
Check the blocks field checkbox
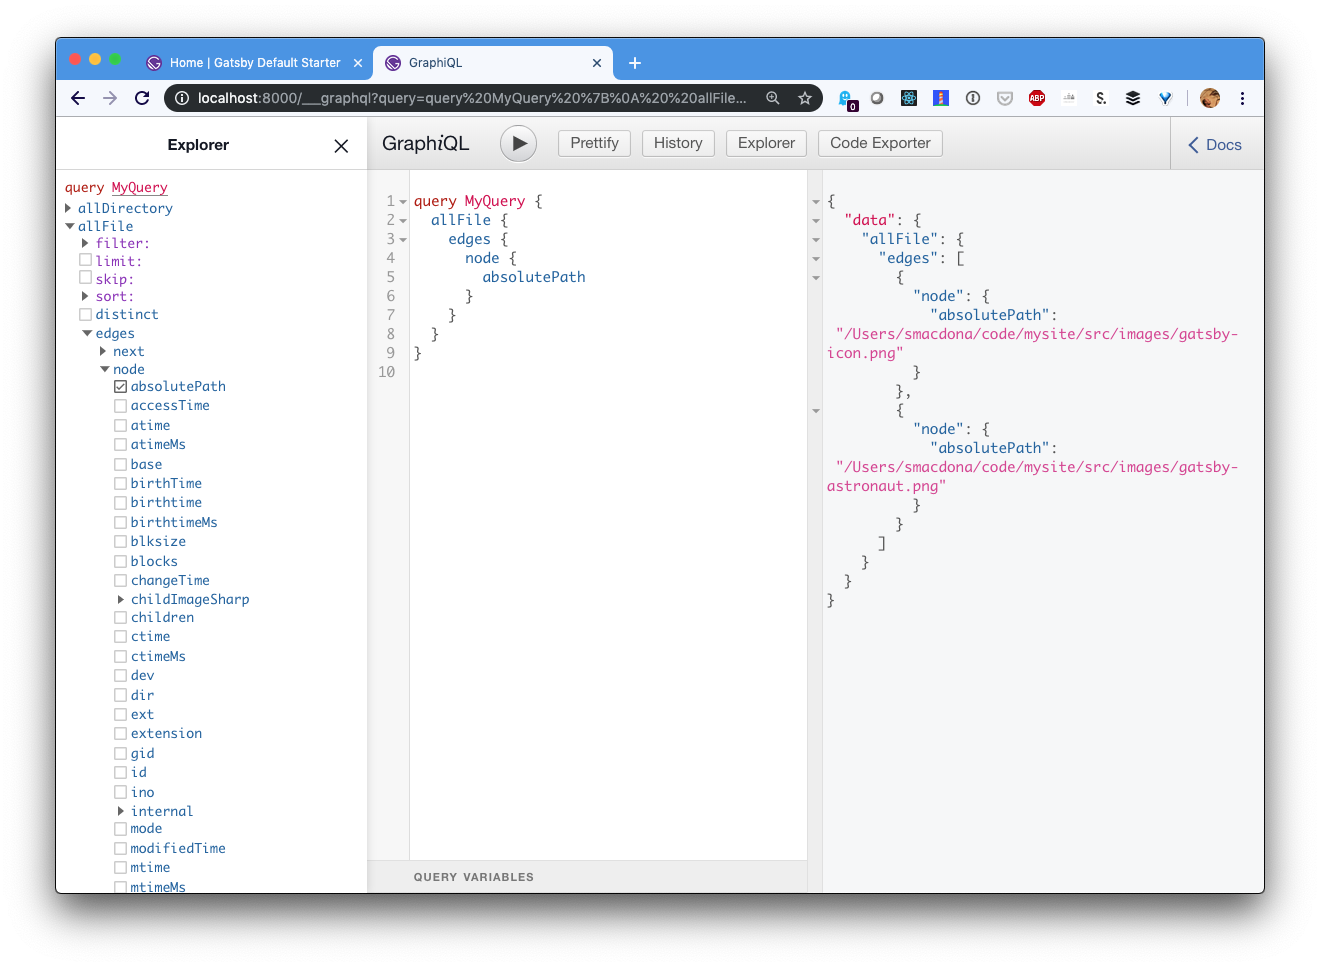pyautogui.click(x=120, y=562)
